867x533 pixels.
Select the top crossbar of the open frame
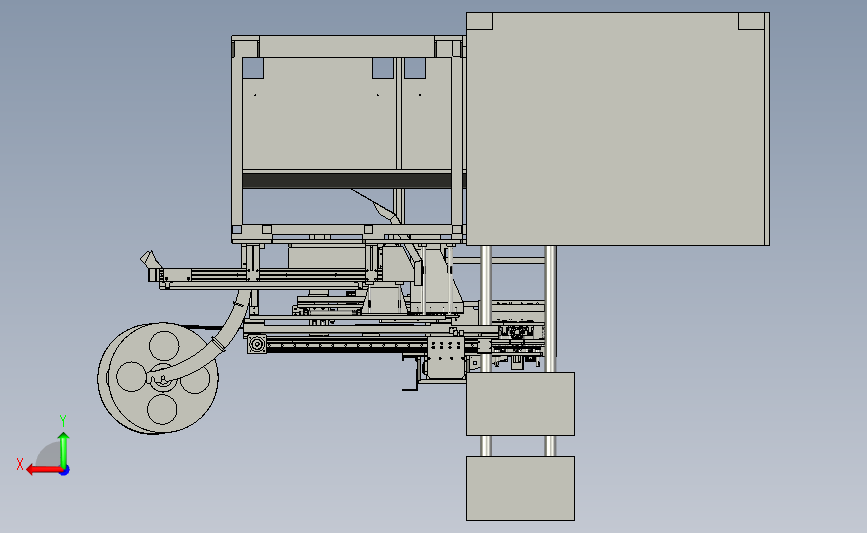(x=347, y=46)
